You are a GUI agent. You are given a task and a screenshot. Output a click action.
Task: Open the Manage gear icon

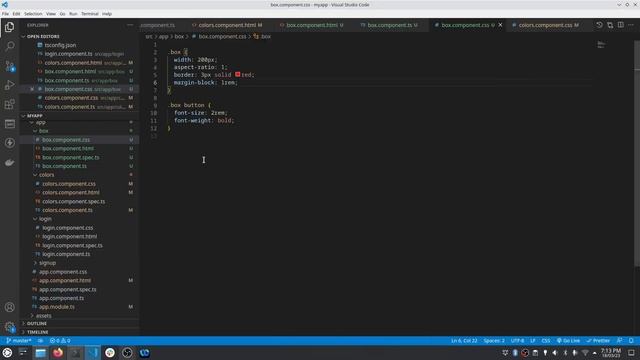click(9, 327)
